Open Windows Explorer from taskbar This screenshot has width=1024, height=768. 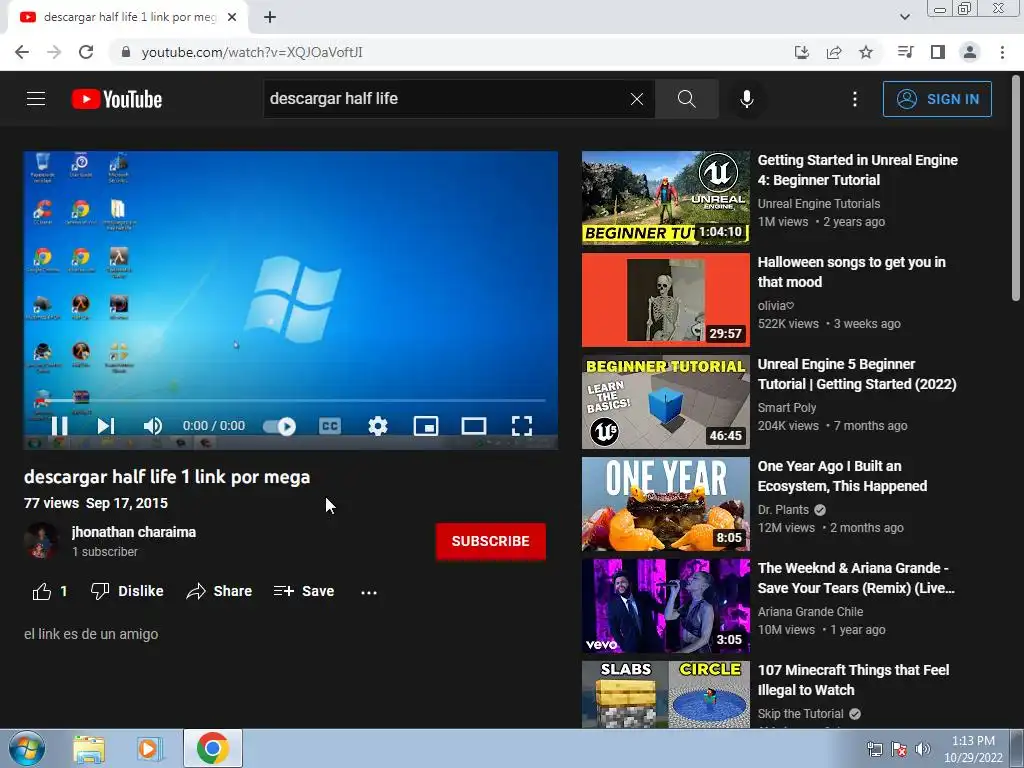89,749
